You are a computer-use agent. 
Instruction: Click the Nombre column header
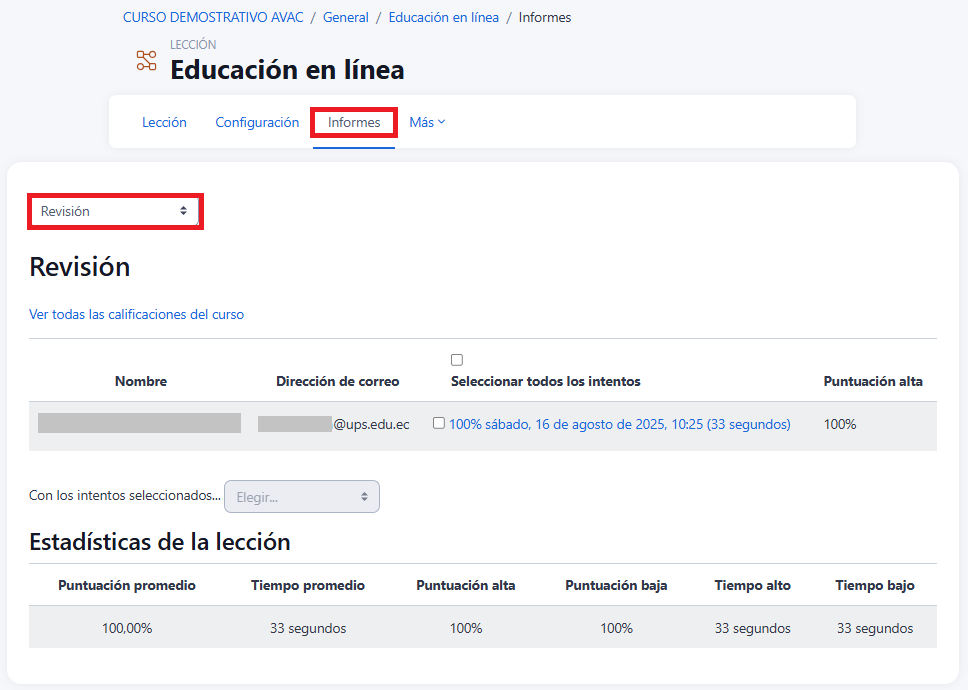pyautogui.click(x=141, y=381)
